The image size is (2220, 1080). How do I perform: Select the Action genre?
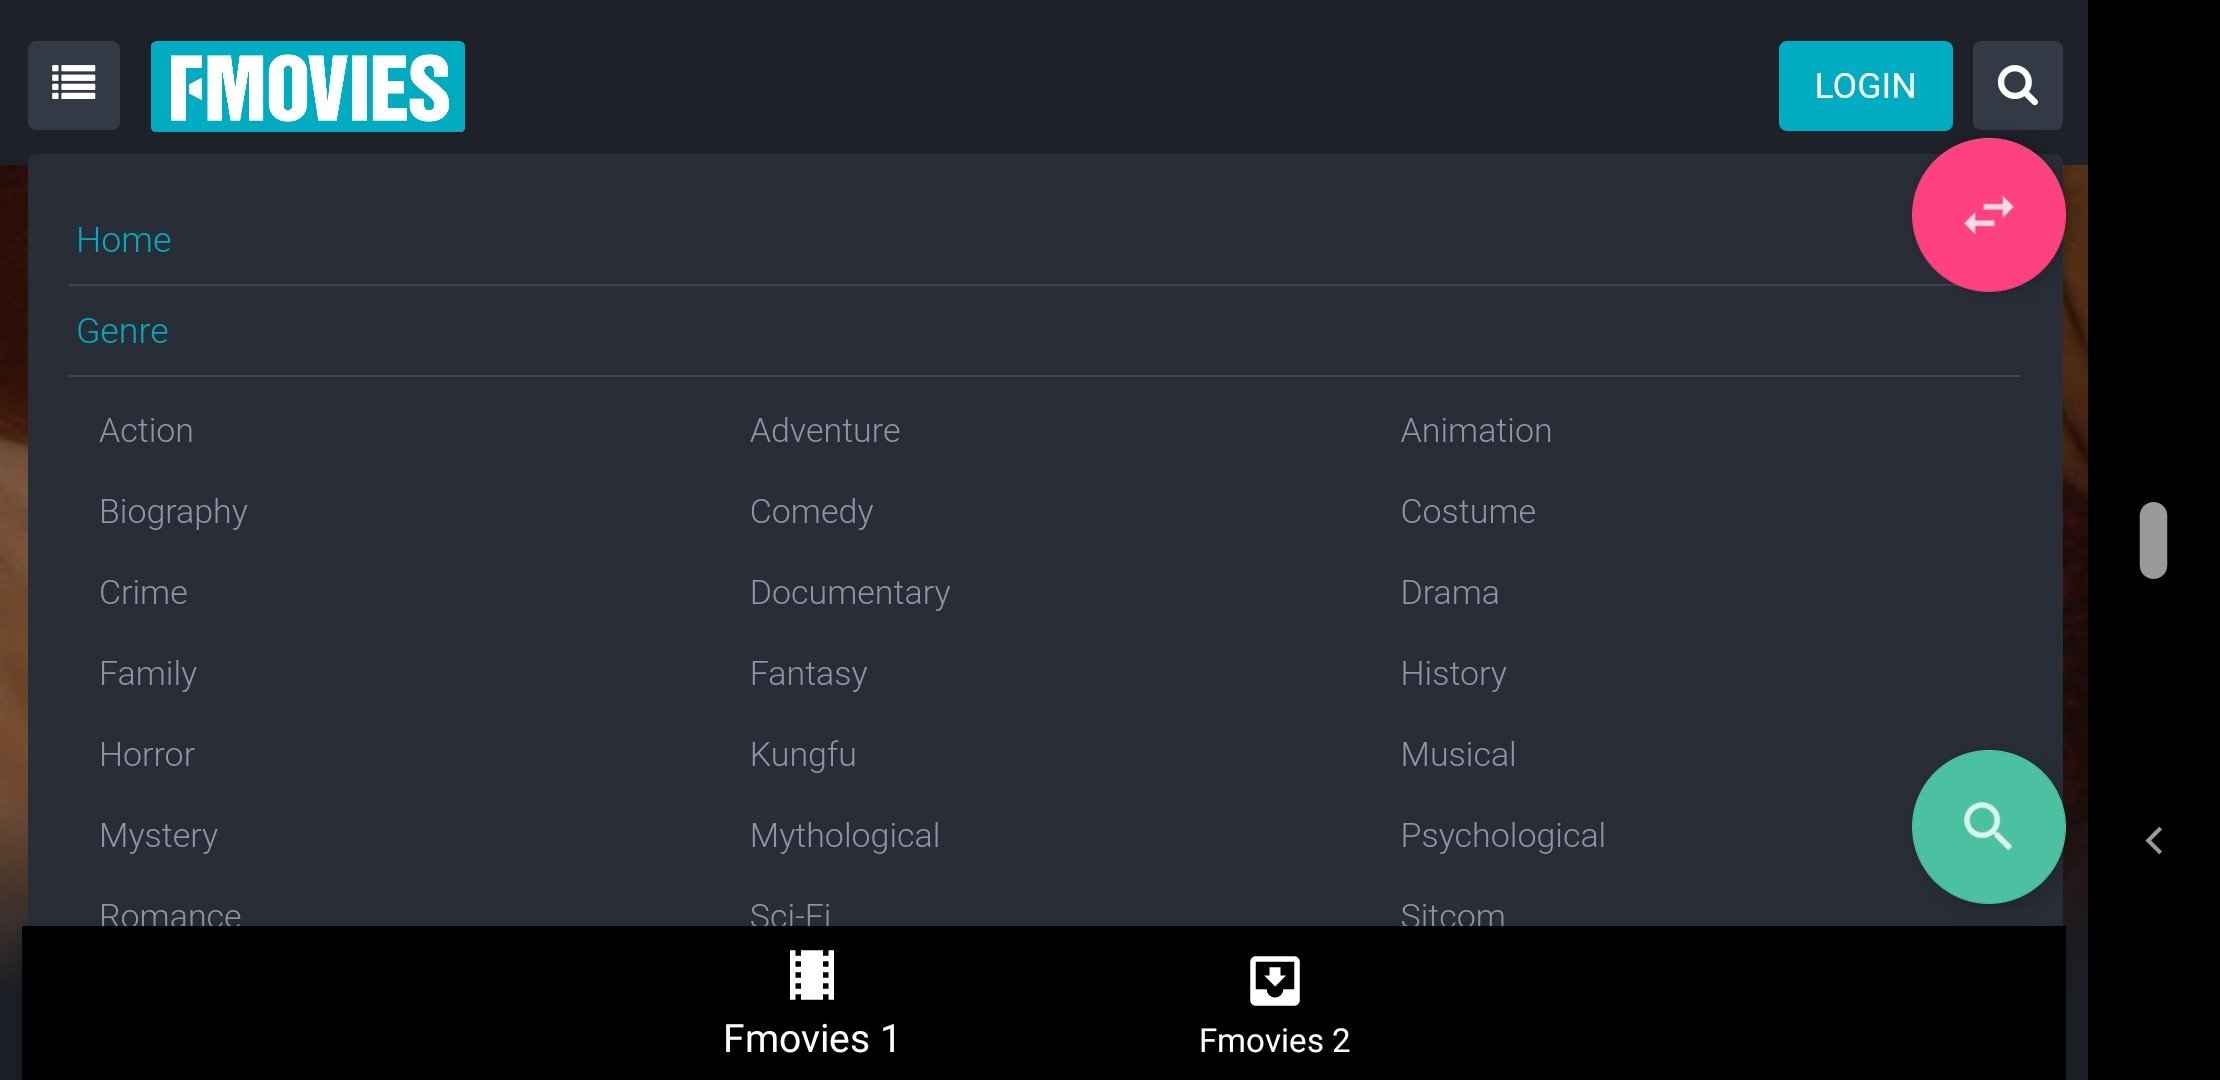146,429
